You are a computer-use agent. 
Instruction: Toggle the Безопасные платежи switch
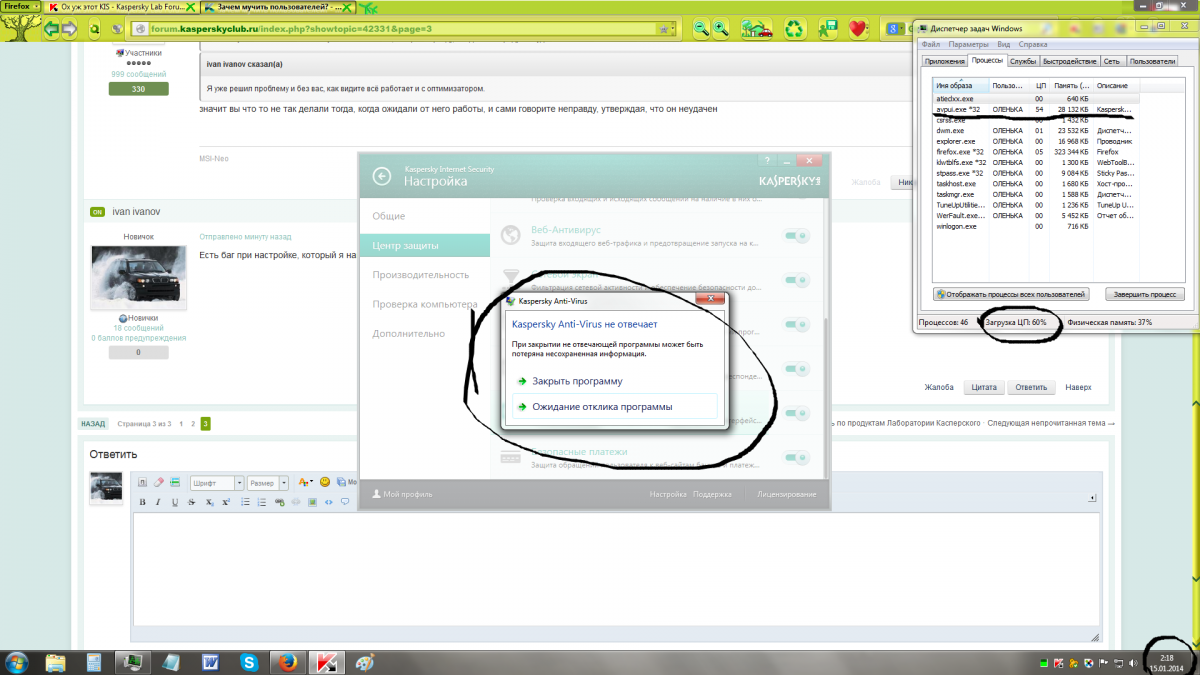797,458
